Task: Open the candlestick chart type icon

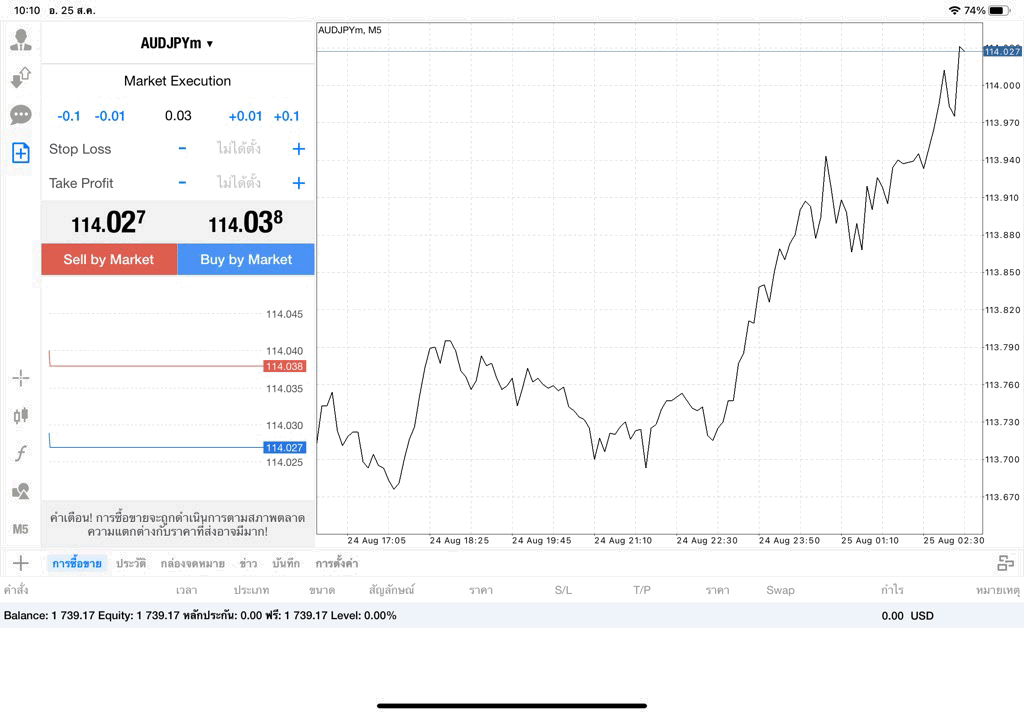Action: point(21,415)
